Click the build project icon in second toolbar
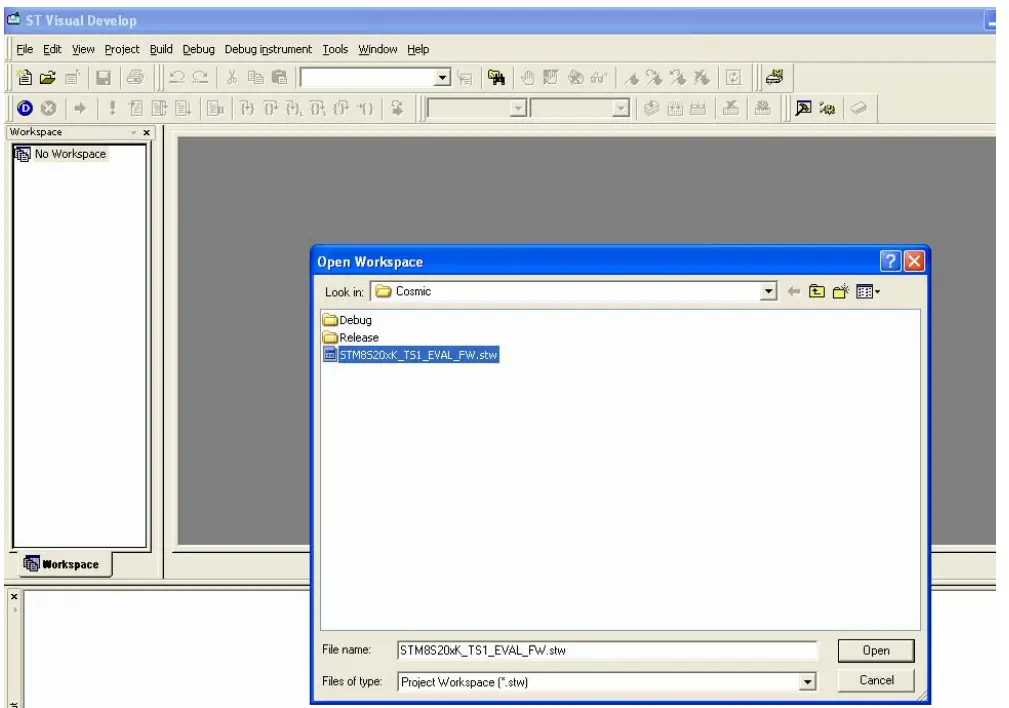The width and height of the screenshot is (1009, 708). [x=674, y=108]
